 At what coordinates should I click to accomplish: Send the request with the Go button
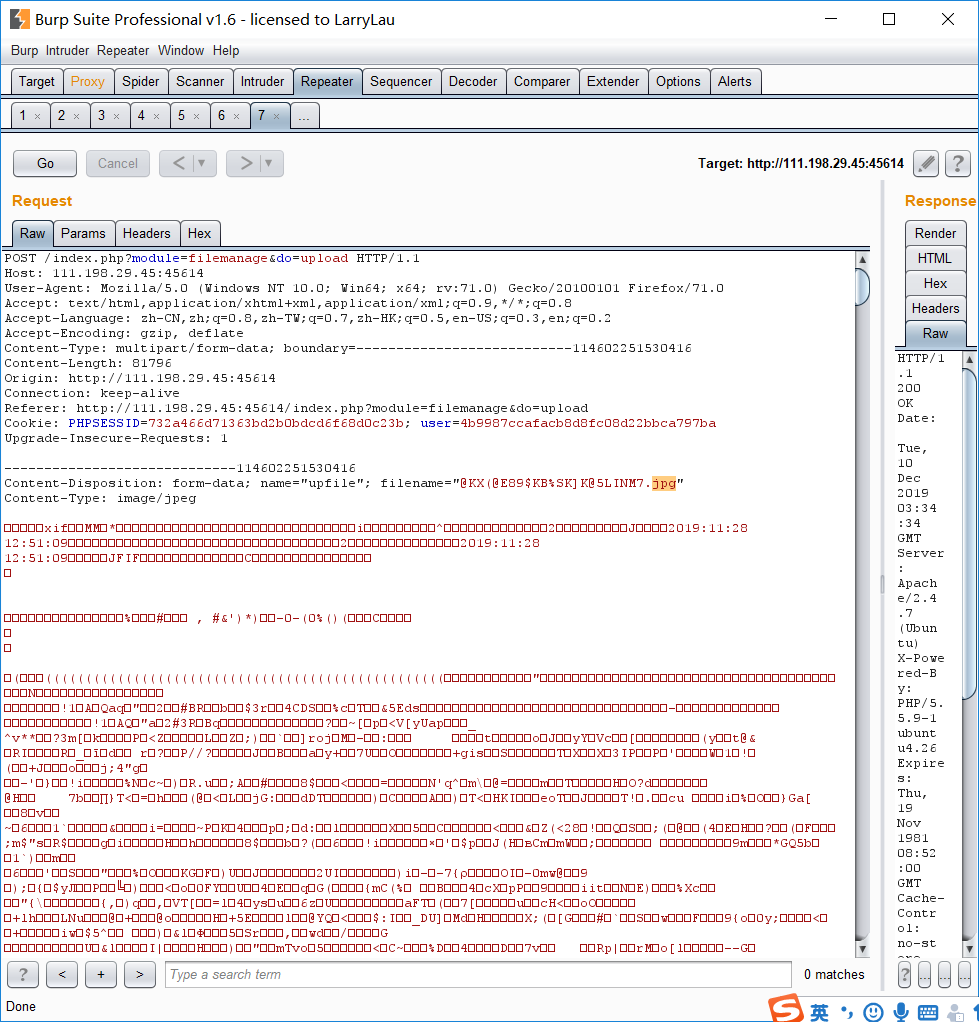45,164
